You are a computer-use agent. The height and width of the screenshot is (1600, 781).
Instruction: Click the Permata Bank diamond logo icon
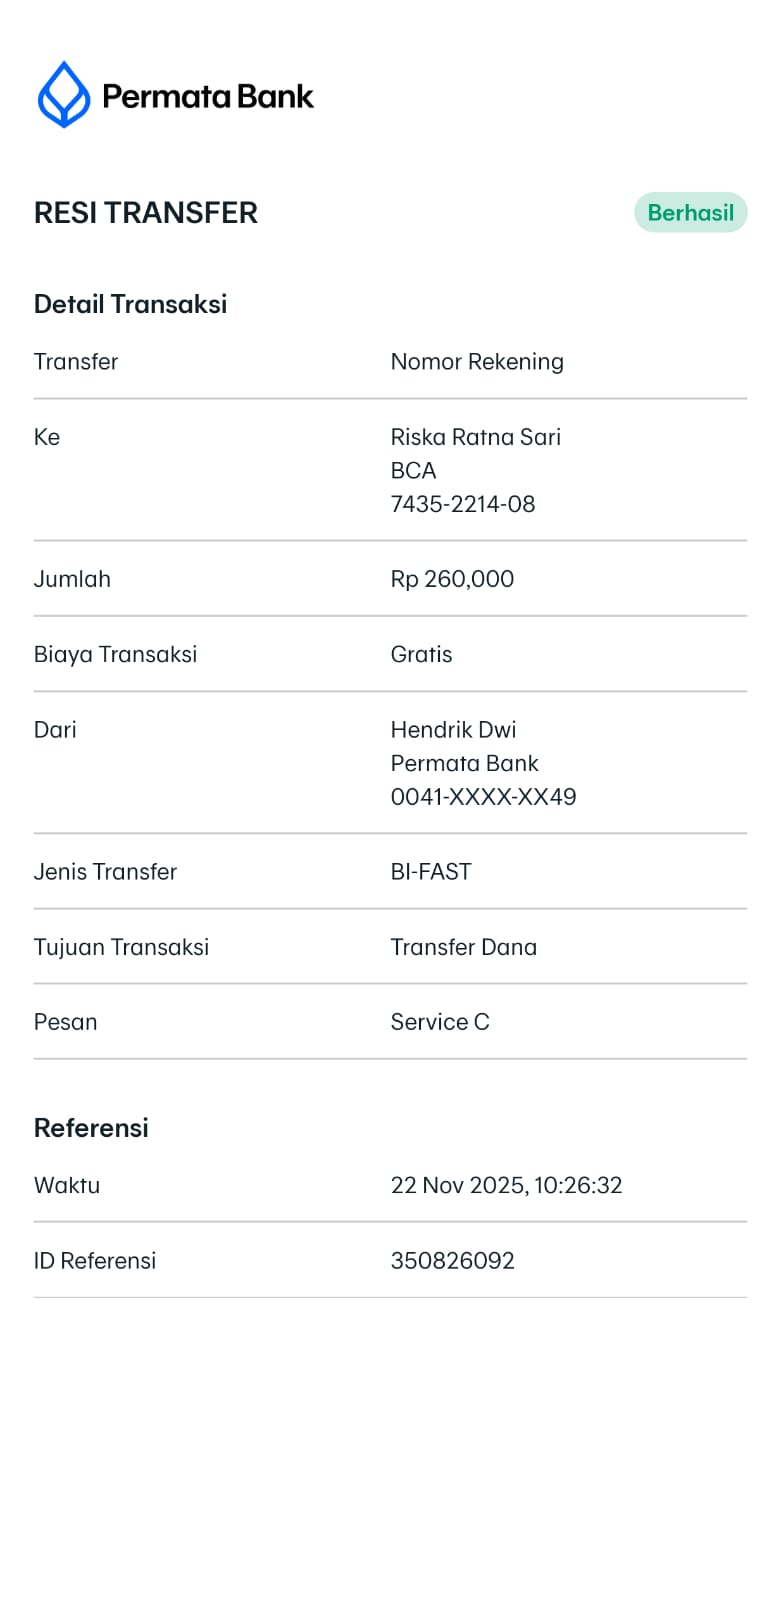[x=64, y=95]
